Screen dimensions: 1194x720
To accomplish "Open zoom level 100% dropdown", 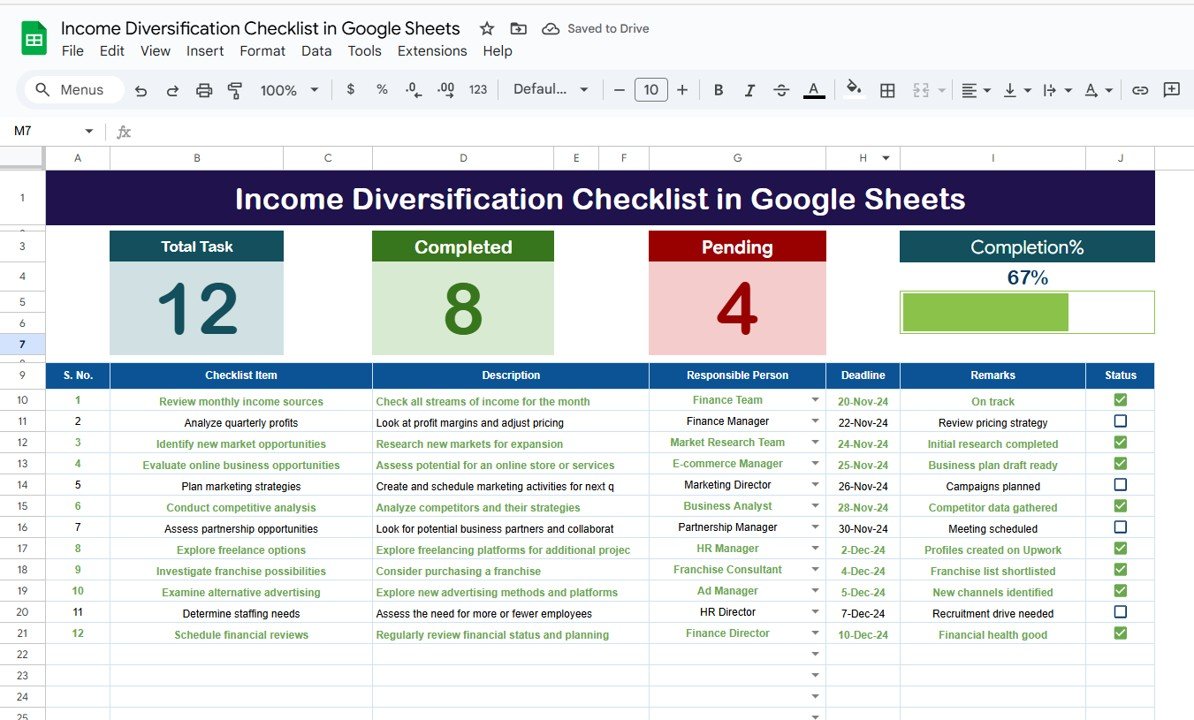I will point(289,90).
